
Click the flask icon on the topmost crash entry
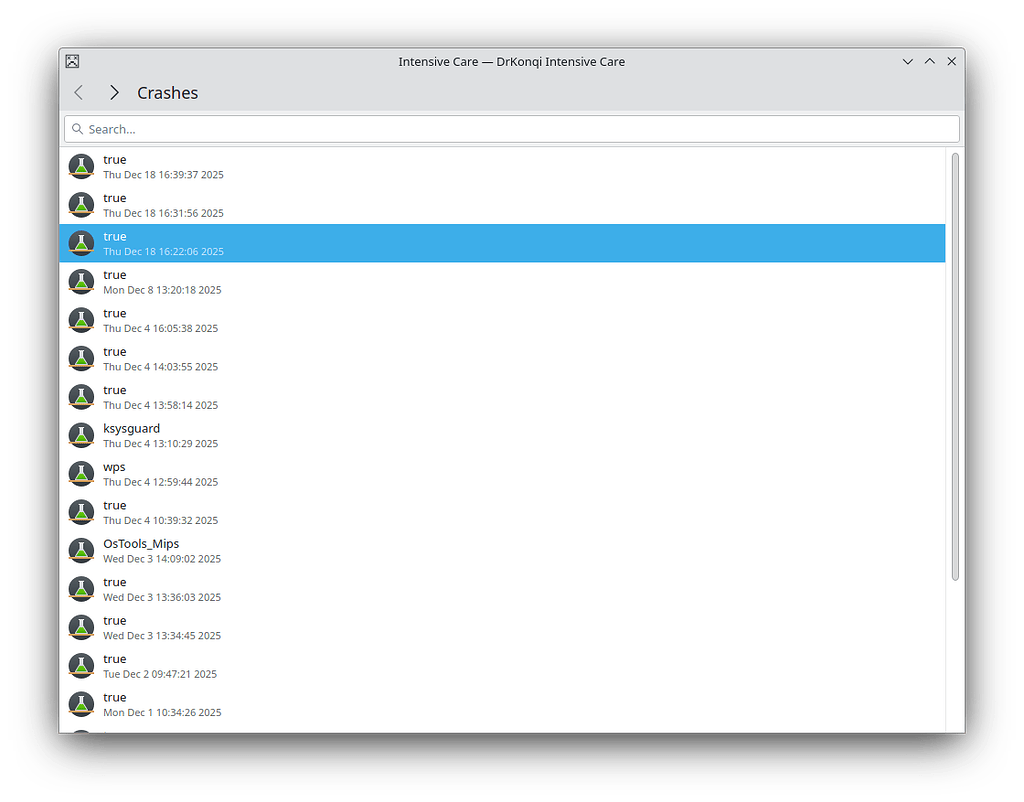click(81, 165)
